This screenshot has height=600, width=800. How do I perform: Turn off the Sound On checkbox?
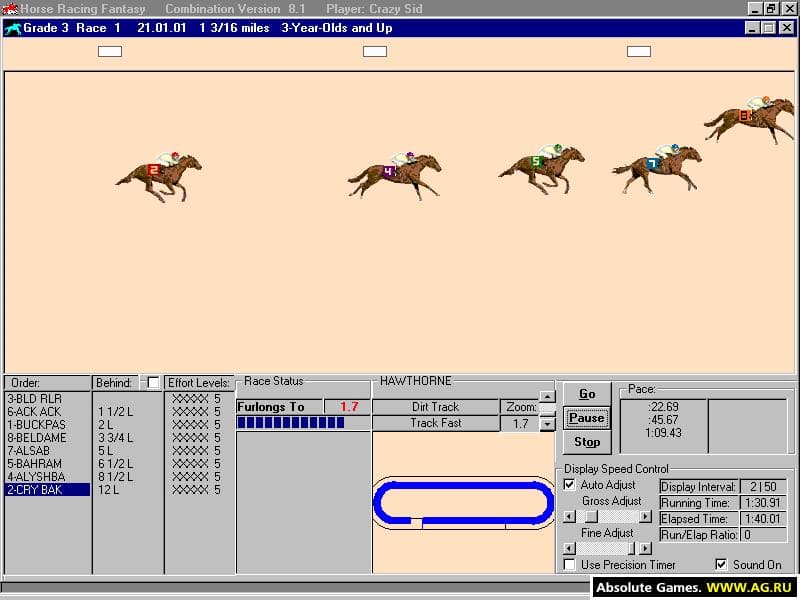[x=721, y=564]
